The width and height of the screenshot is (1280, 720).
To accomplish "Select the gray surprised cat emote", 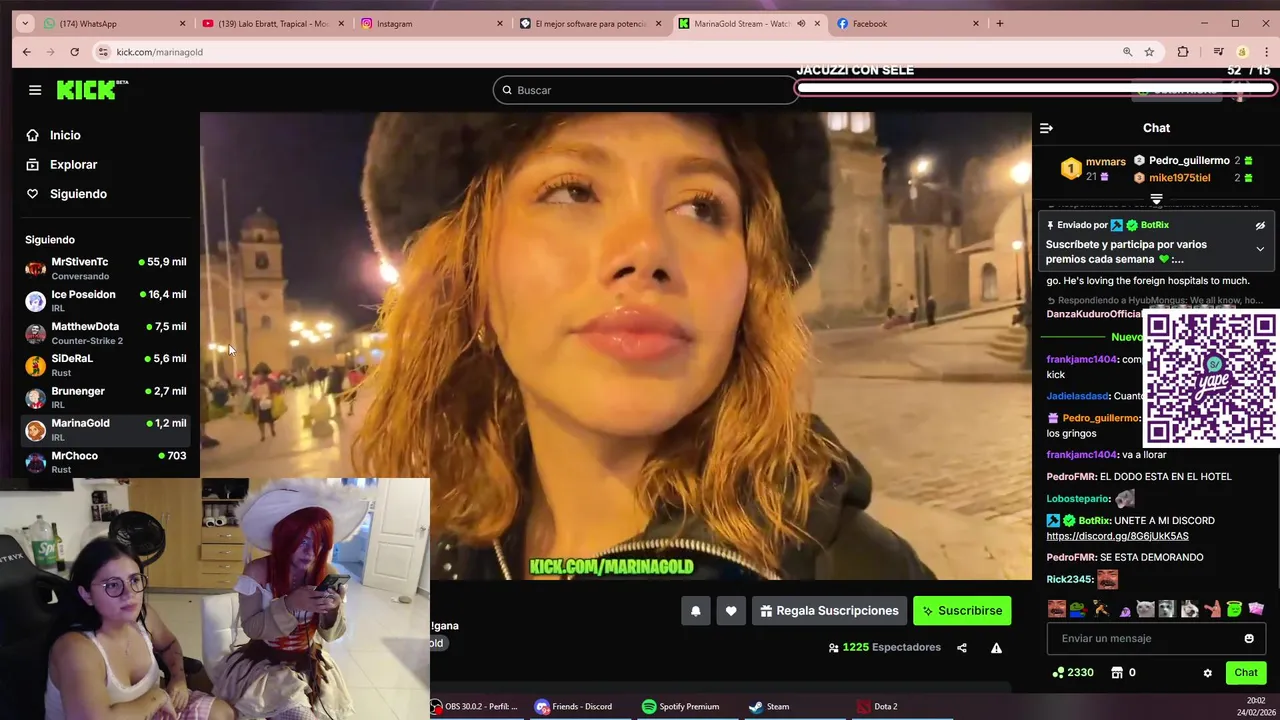I will [x=1168, y=609].
